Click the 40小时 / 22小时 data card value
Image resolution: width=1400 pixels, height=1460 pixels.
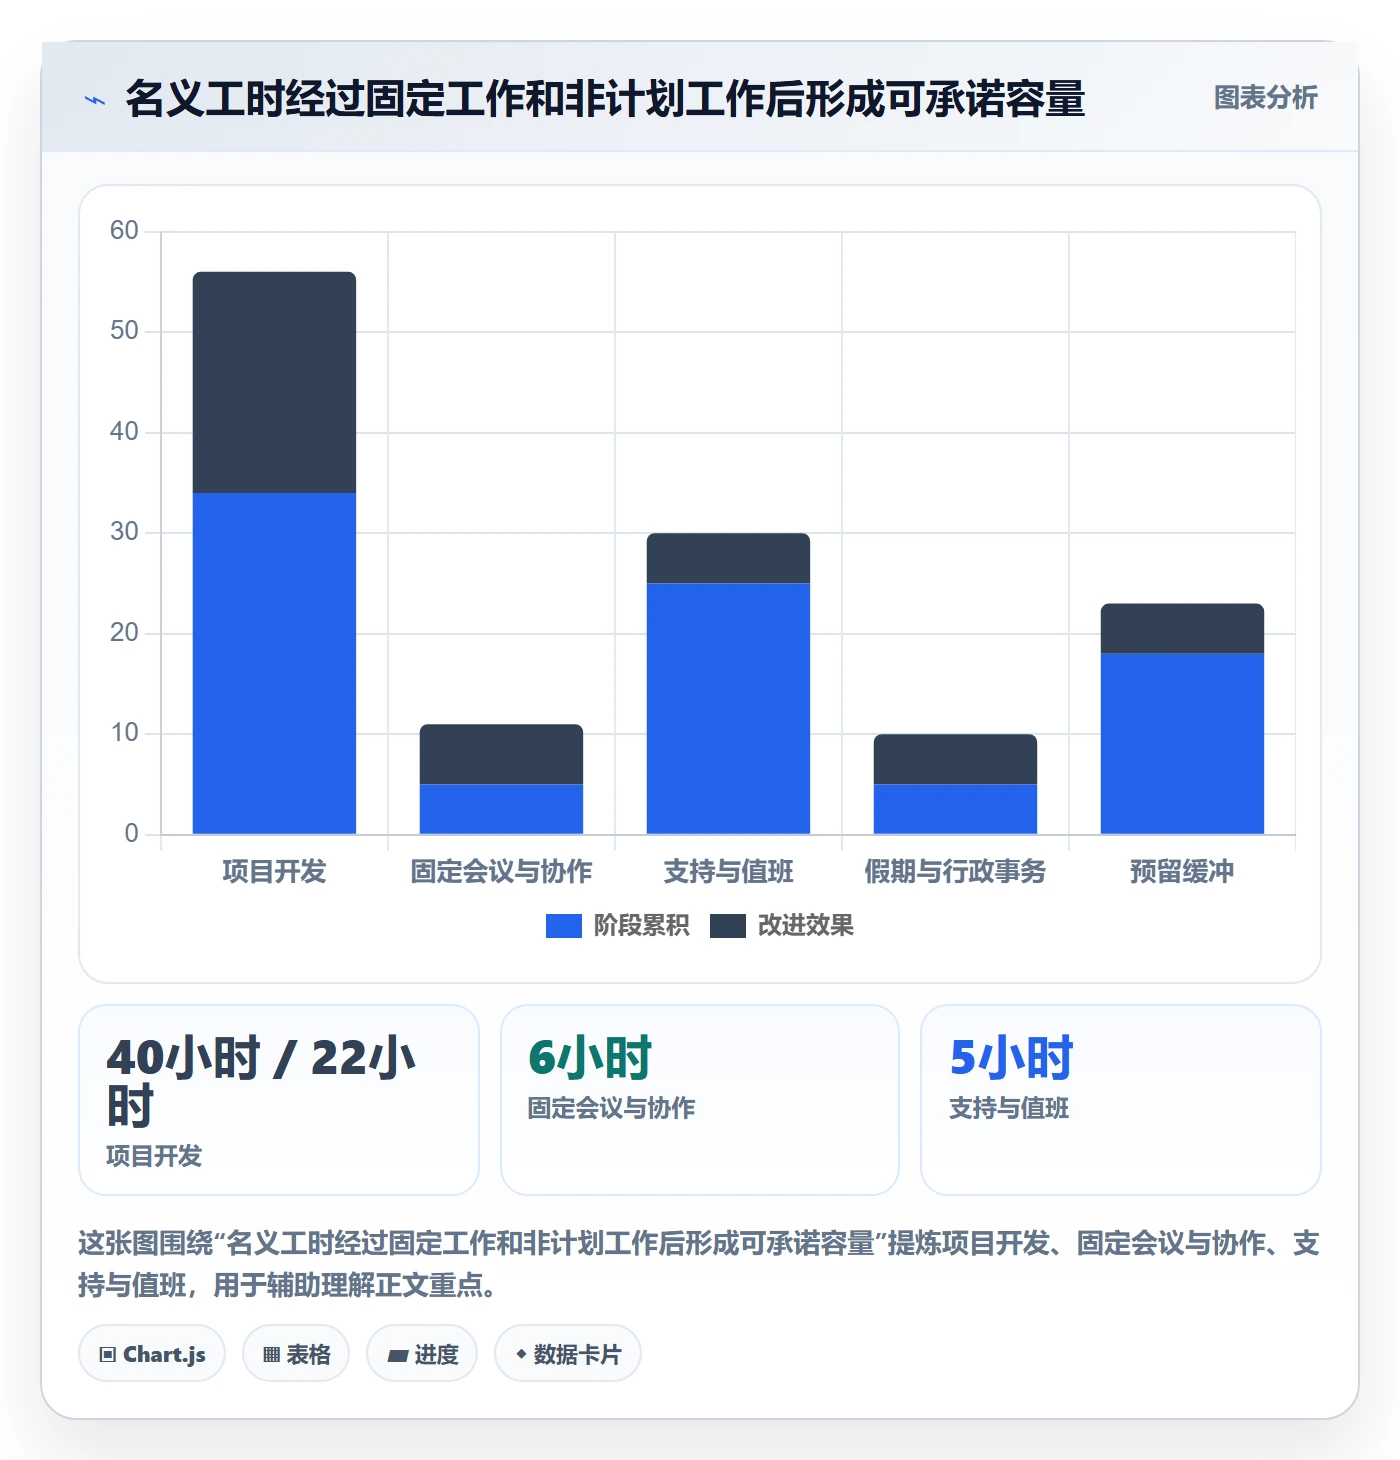(x=262, y=1081)
